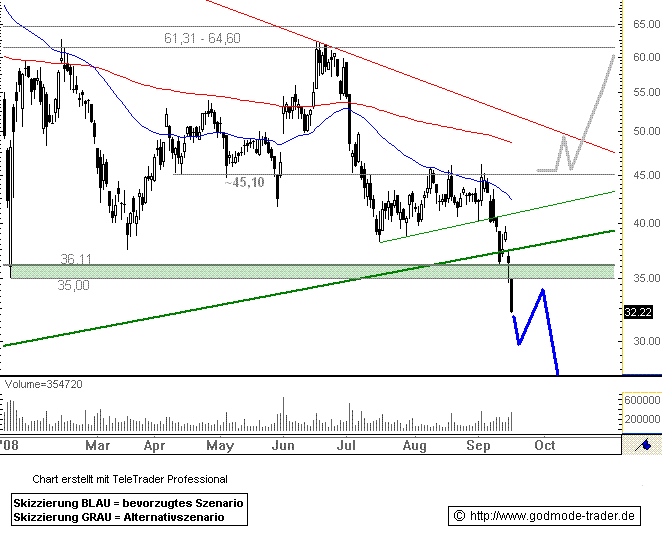Click the 60.00 price axis label
The image size is (662, 533).
pyautogui.click(x=647, y=57)
